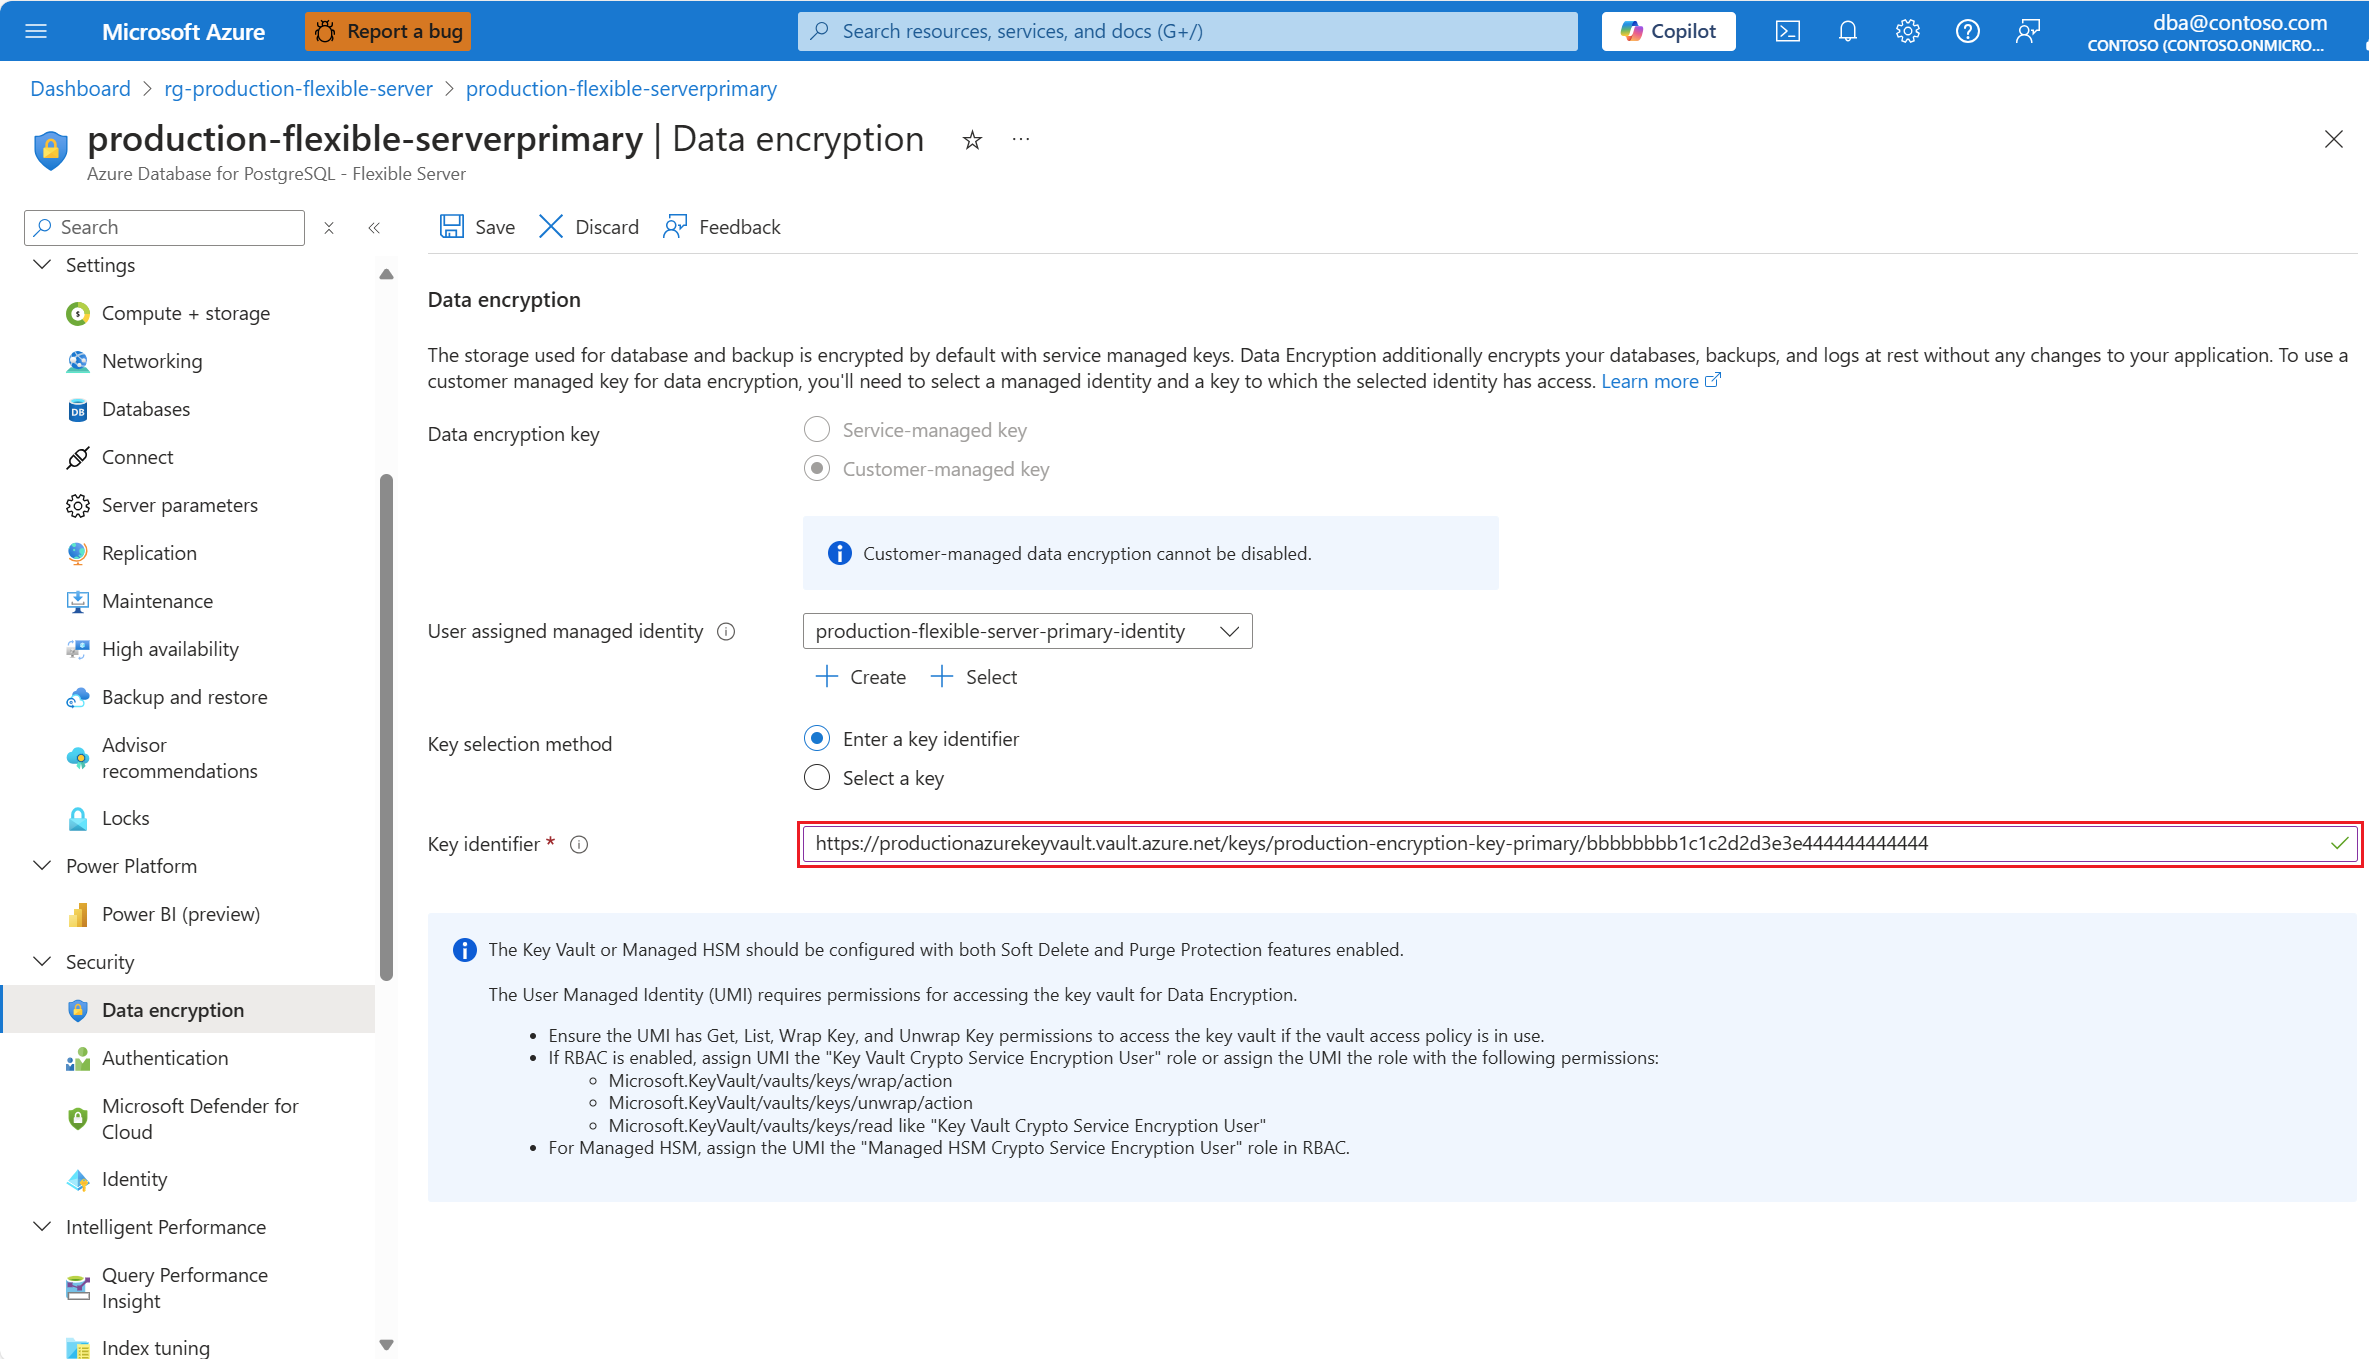This screenshot has width=2369, height=1359.
Task: Click the Save toolbar icon
Action: click(452, 227)
